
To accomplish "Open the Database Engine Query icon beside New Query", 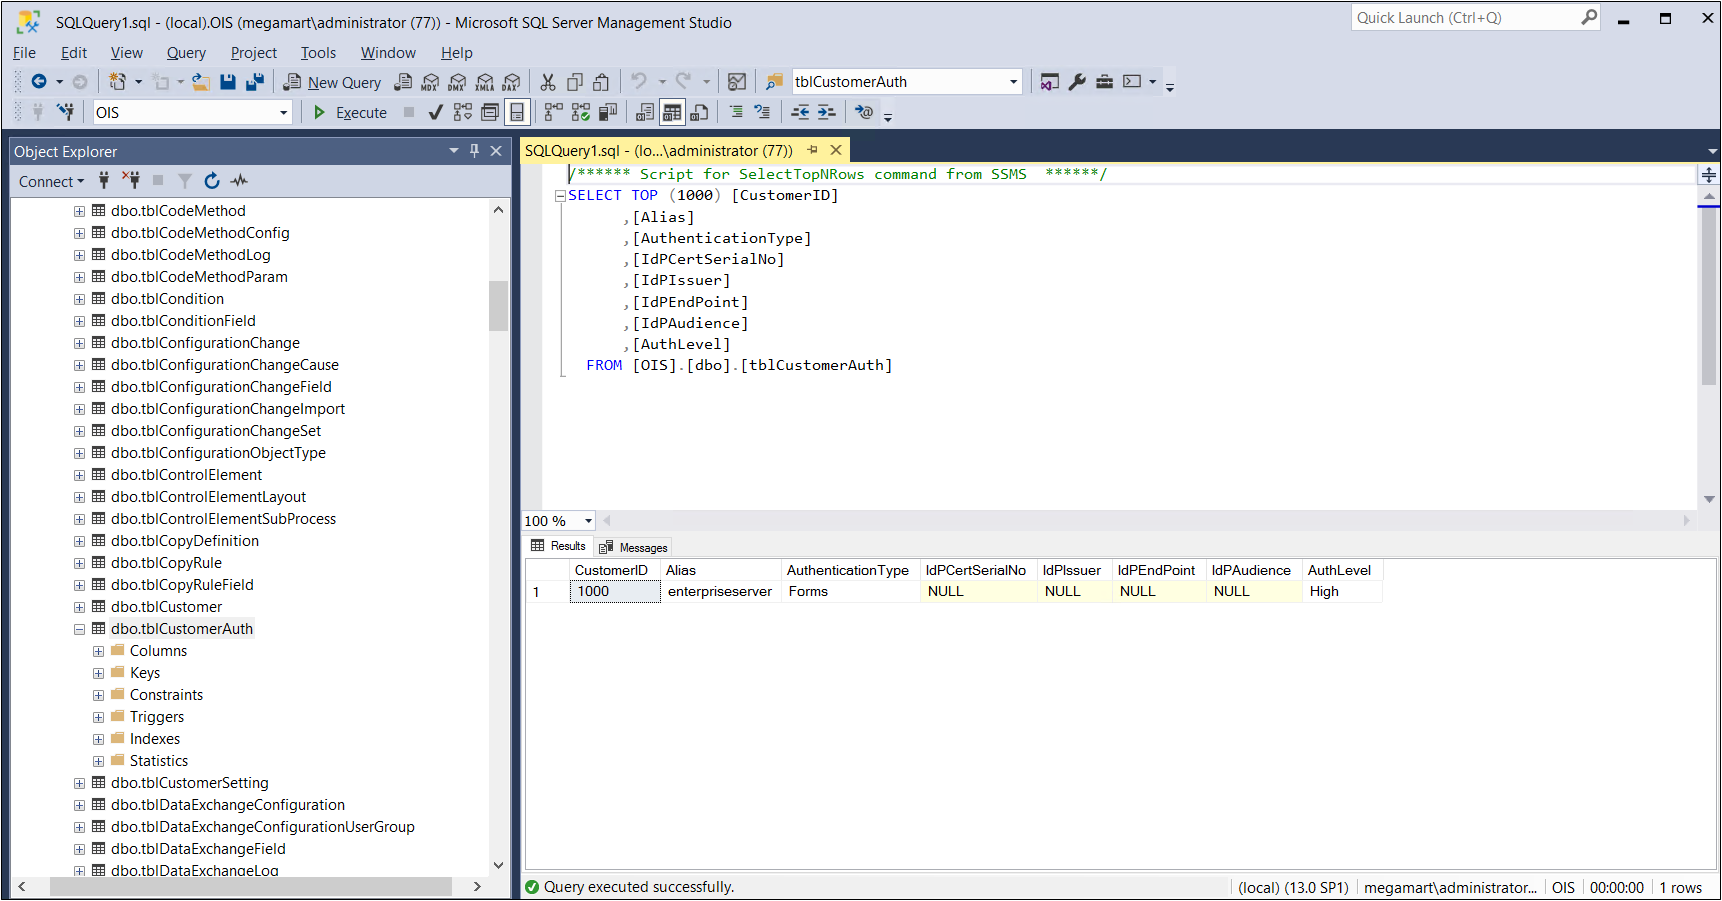I will coord(403,82).
